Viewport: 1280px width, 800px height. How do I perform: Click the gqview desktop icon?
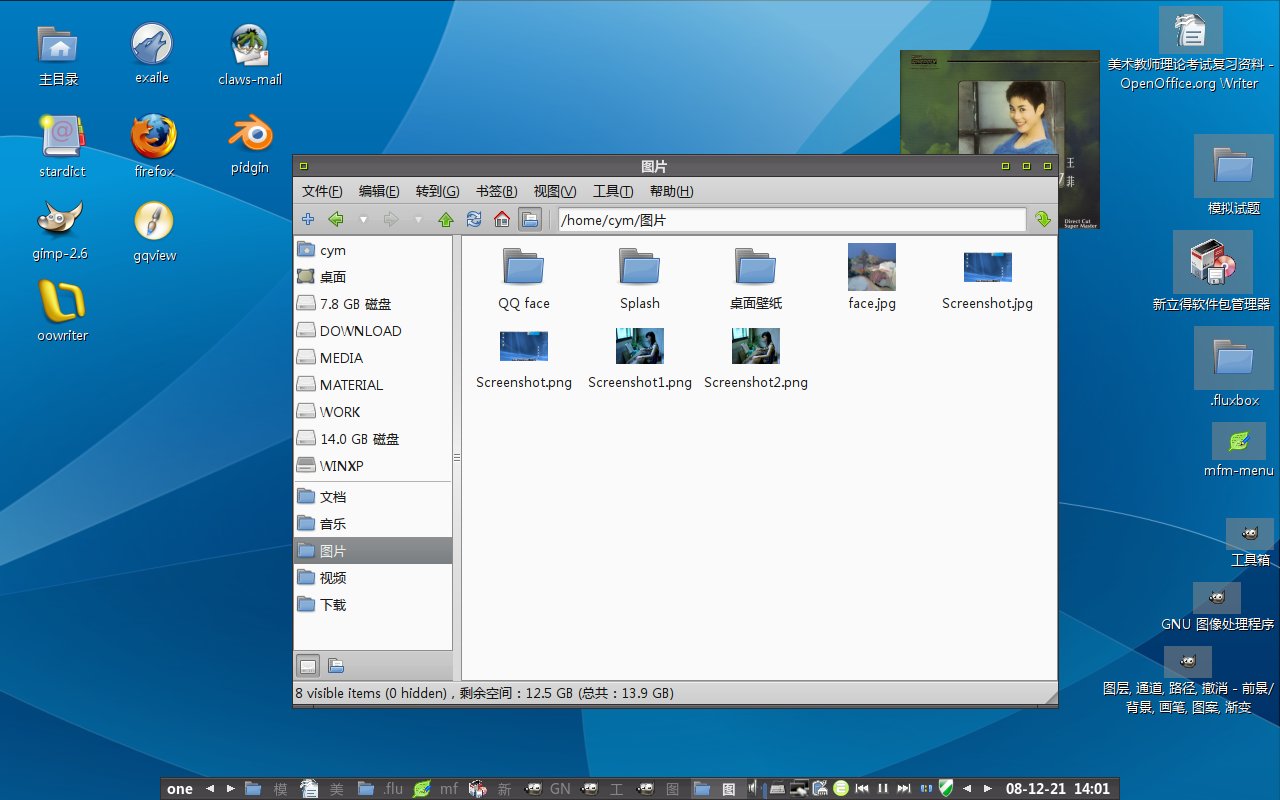point(154,231)
